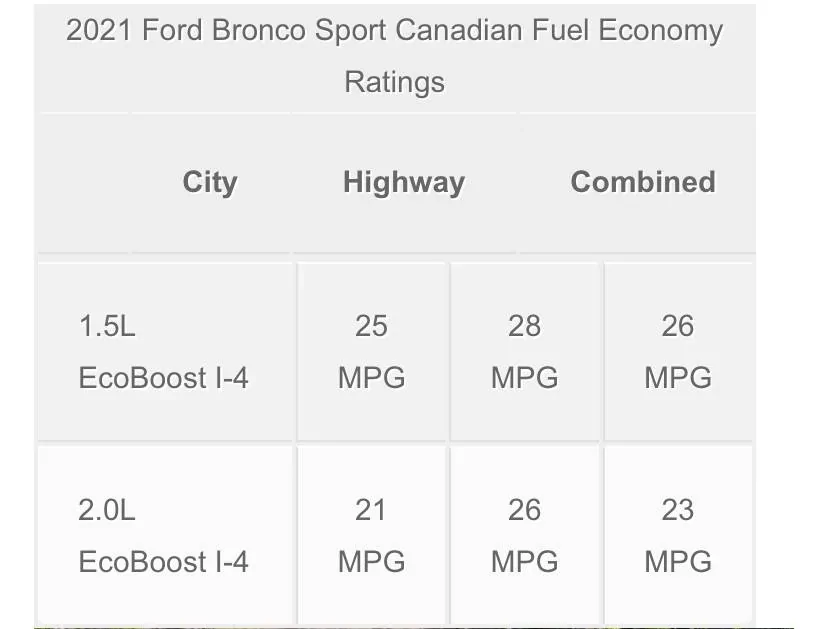Click "EcoBoost I-4" text in the 1.5L row
This screenshot has height=629, width=828.
pyautogui.click(x=163, y=378)
